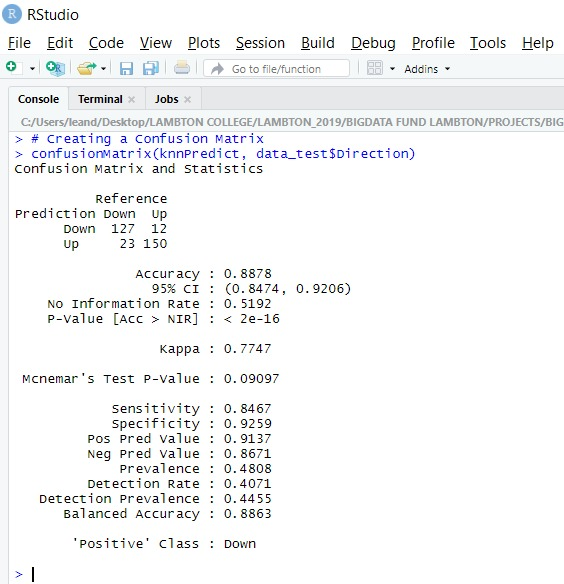The image size is (564, 584).
Task: Open the Edit menu
Action: [60, 43]
